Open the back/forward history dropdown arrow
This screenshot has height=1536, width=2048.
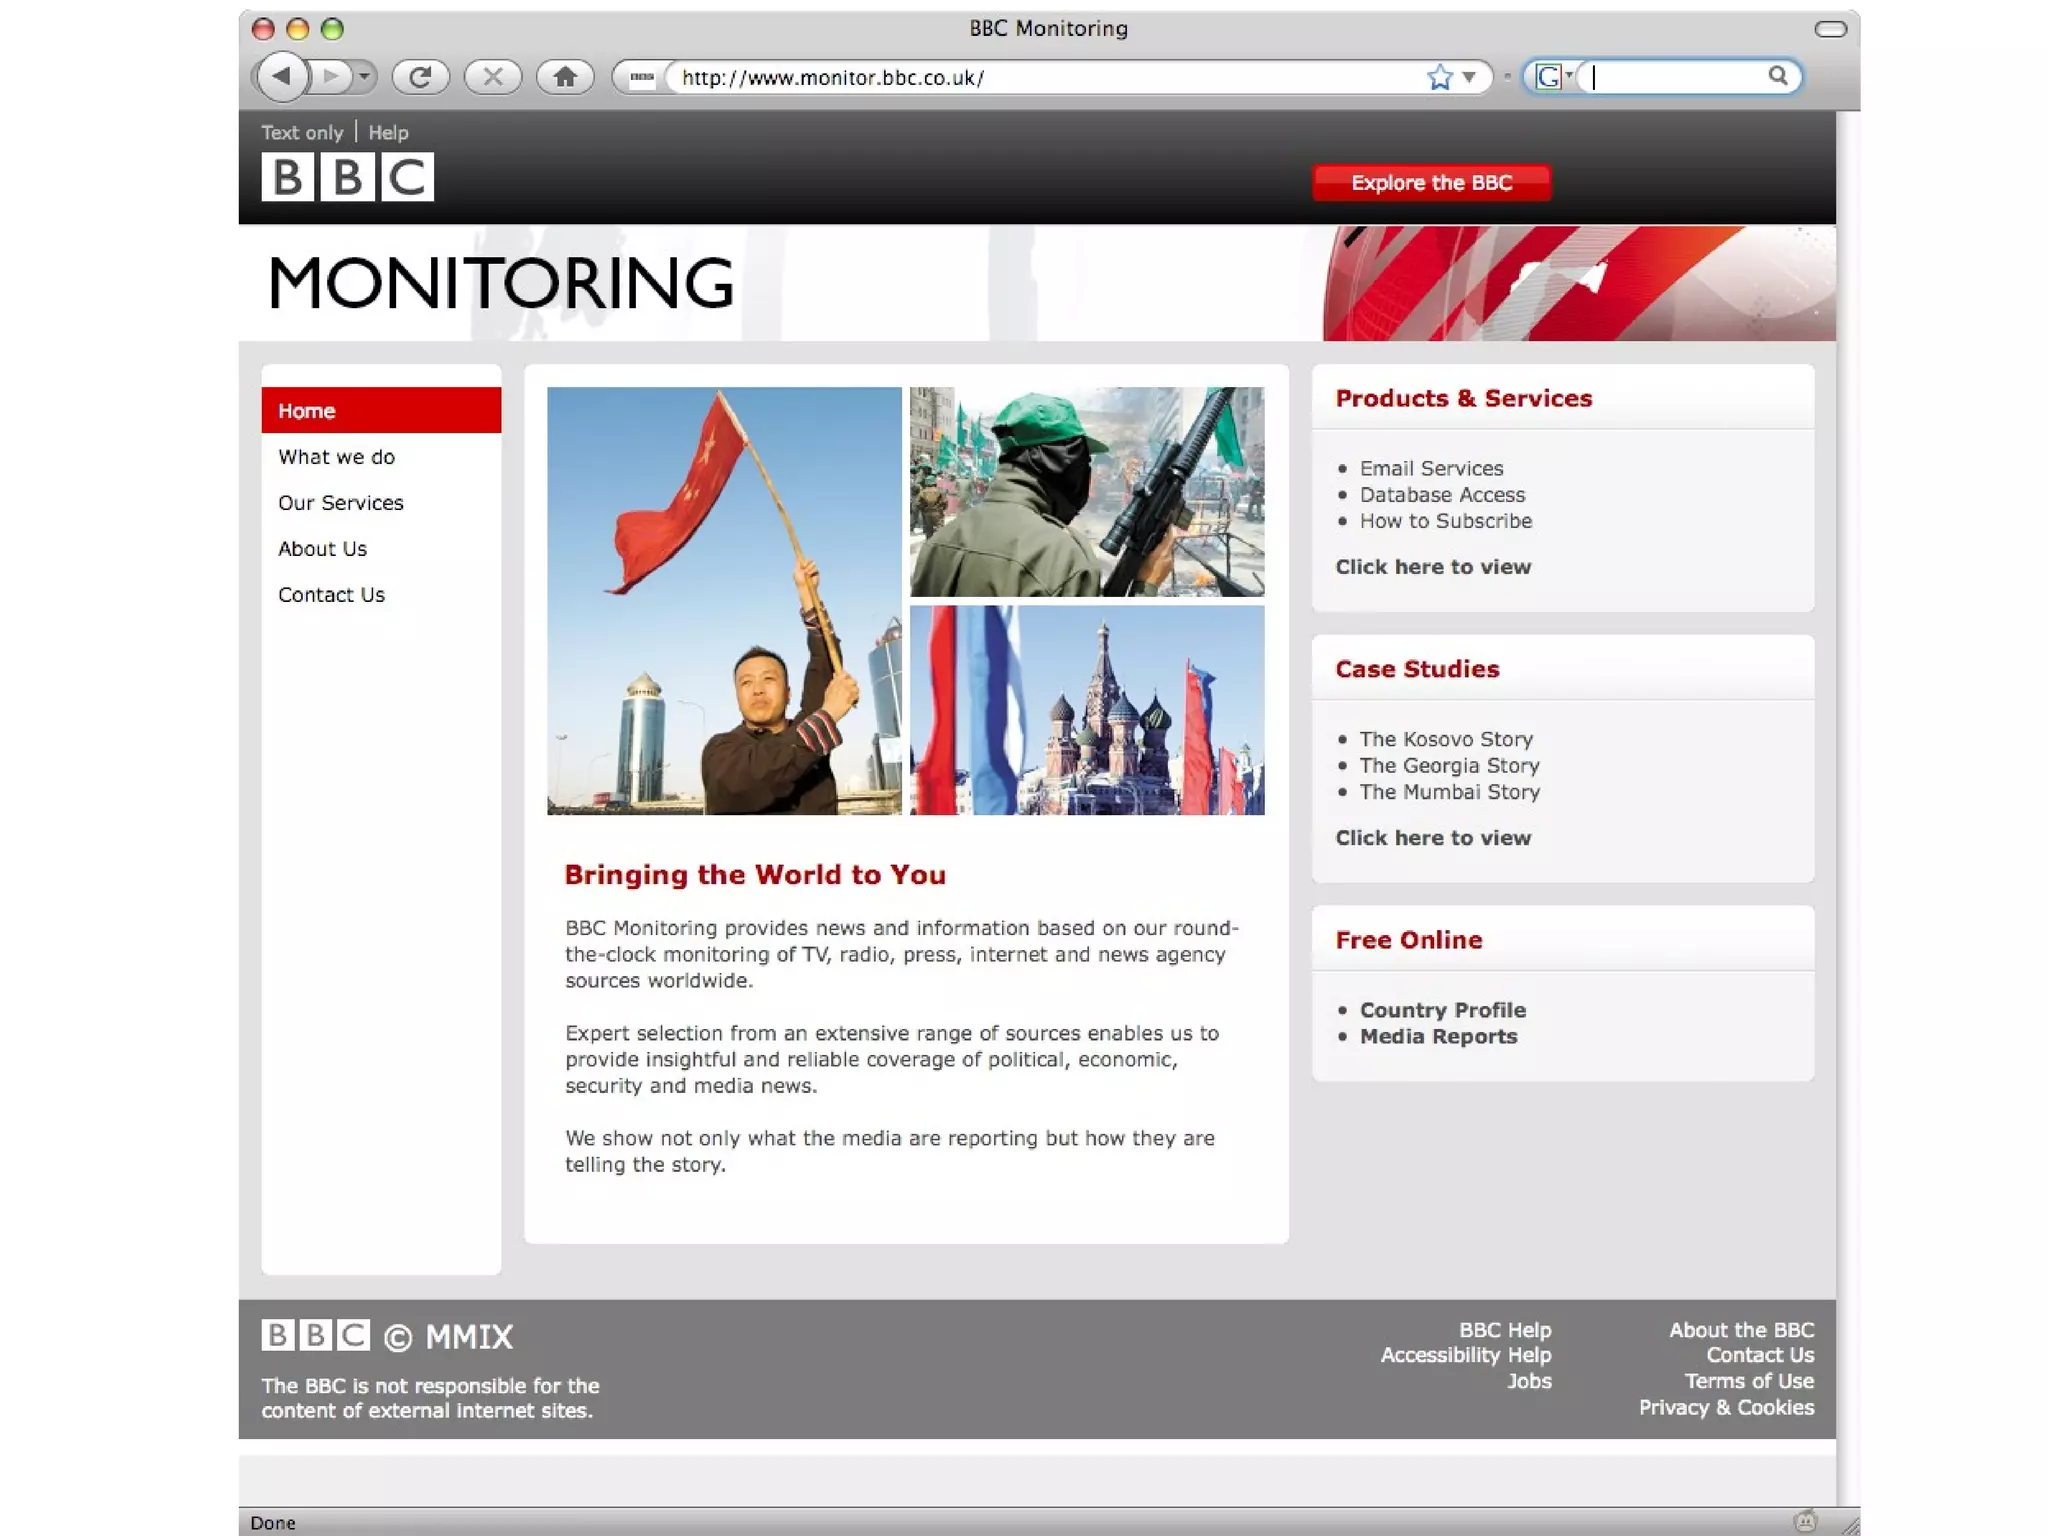364,77
